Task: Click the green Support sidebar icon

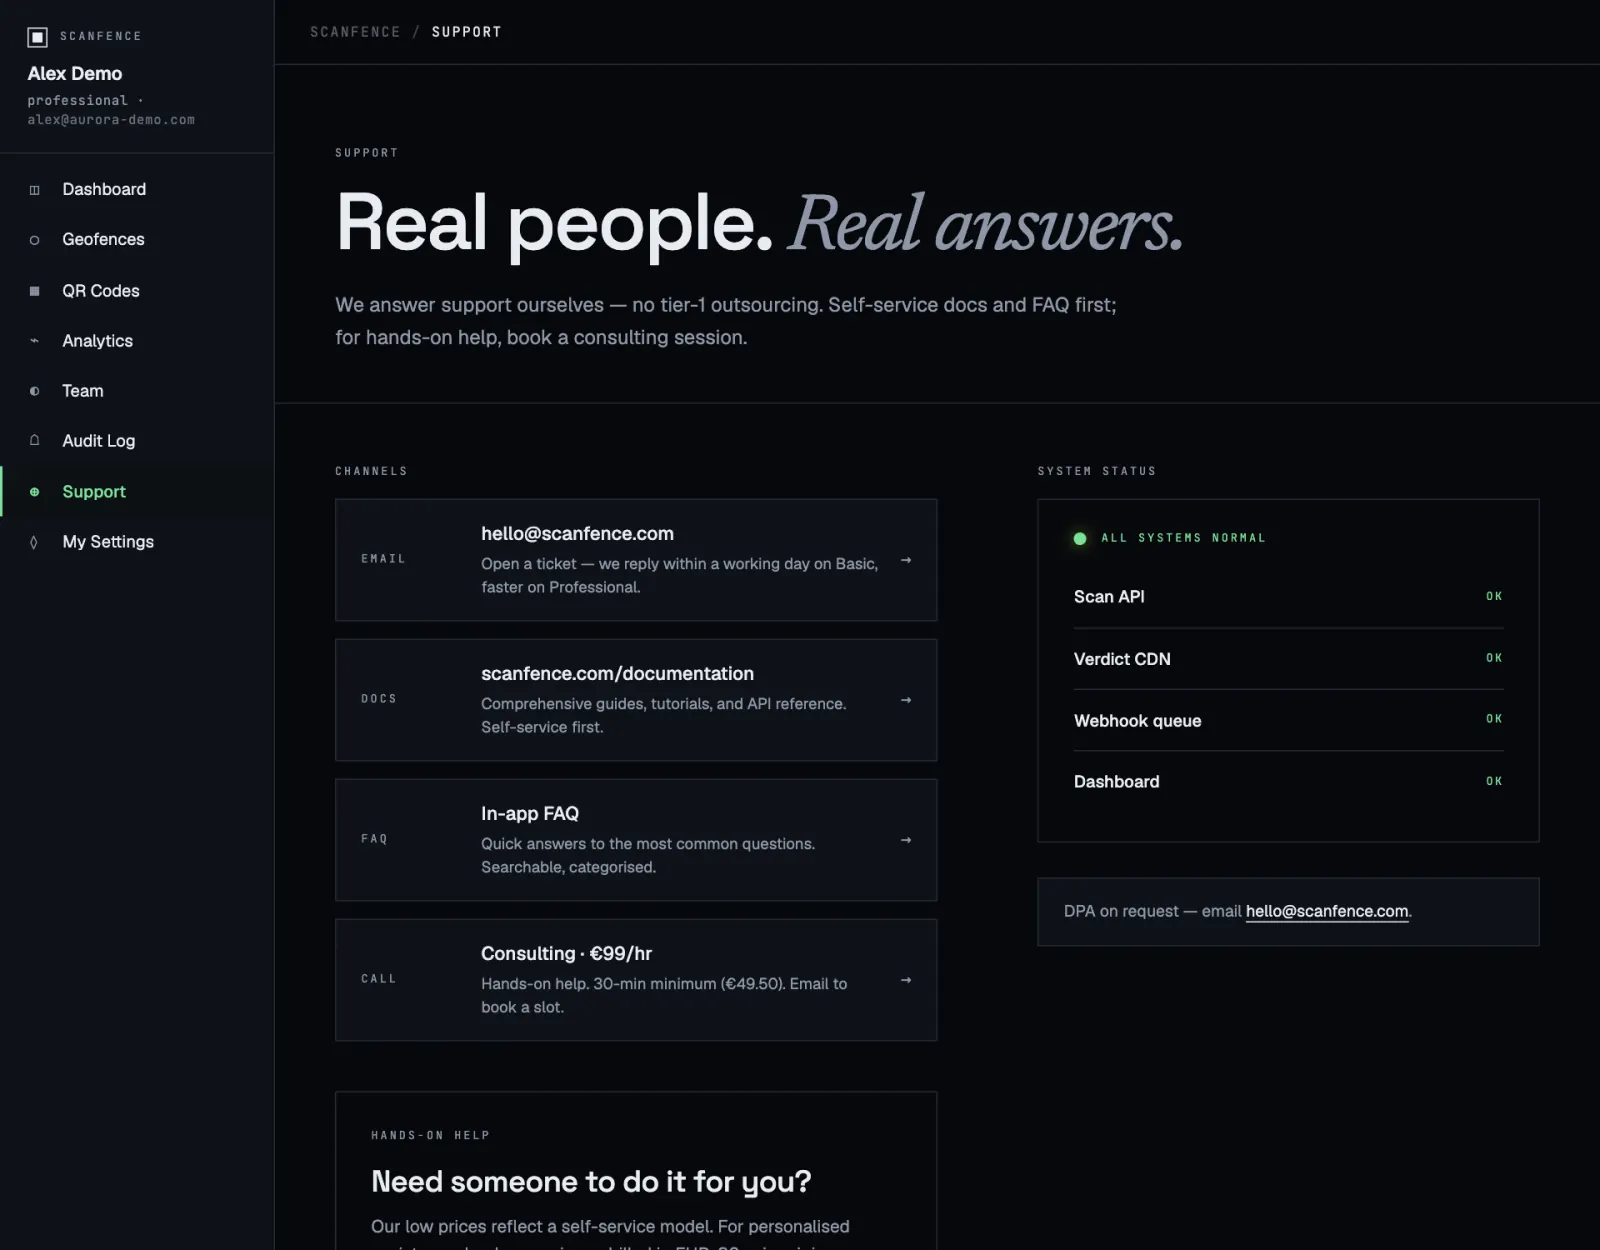Action: pos(35,492)
